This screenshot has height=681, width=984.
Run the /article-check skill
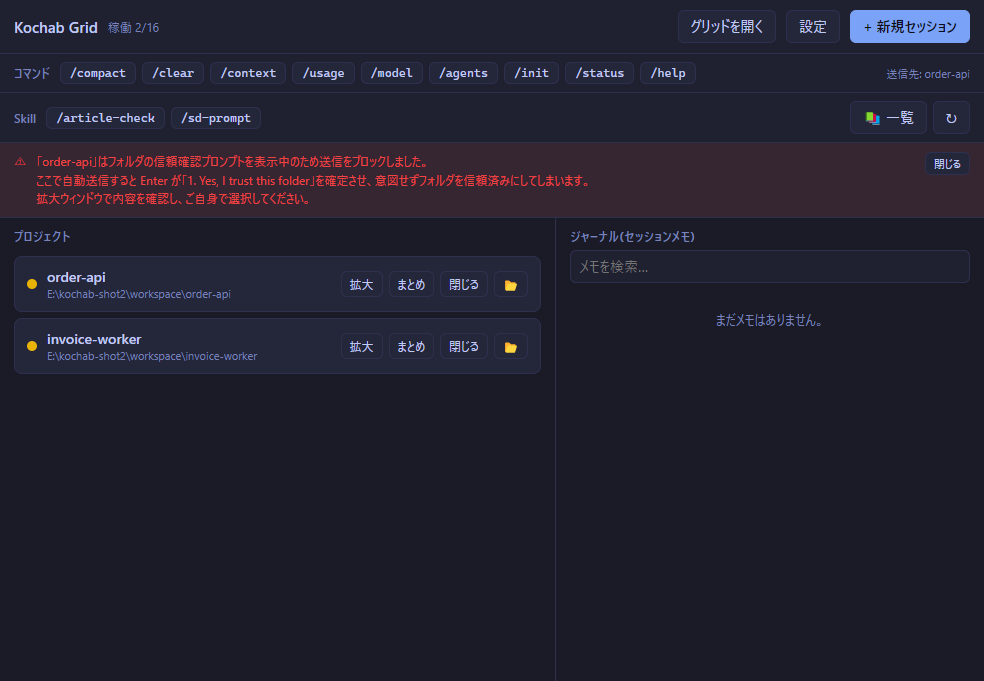pos(105,118)
